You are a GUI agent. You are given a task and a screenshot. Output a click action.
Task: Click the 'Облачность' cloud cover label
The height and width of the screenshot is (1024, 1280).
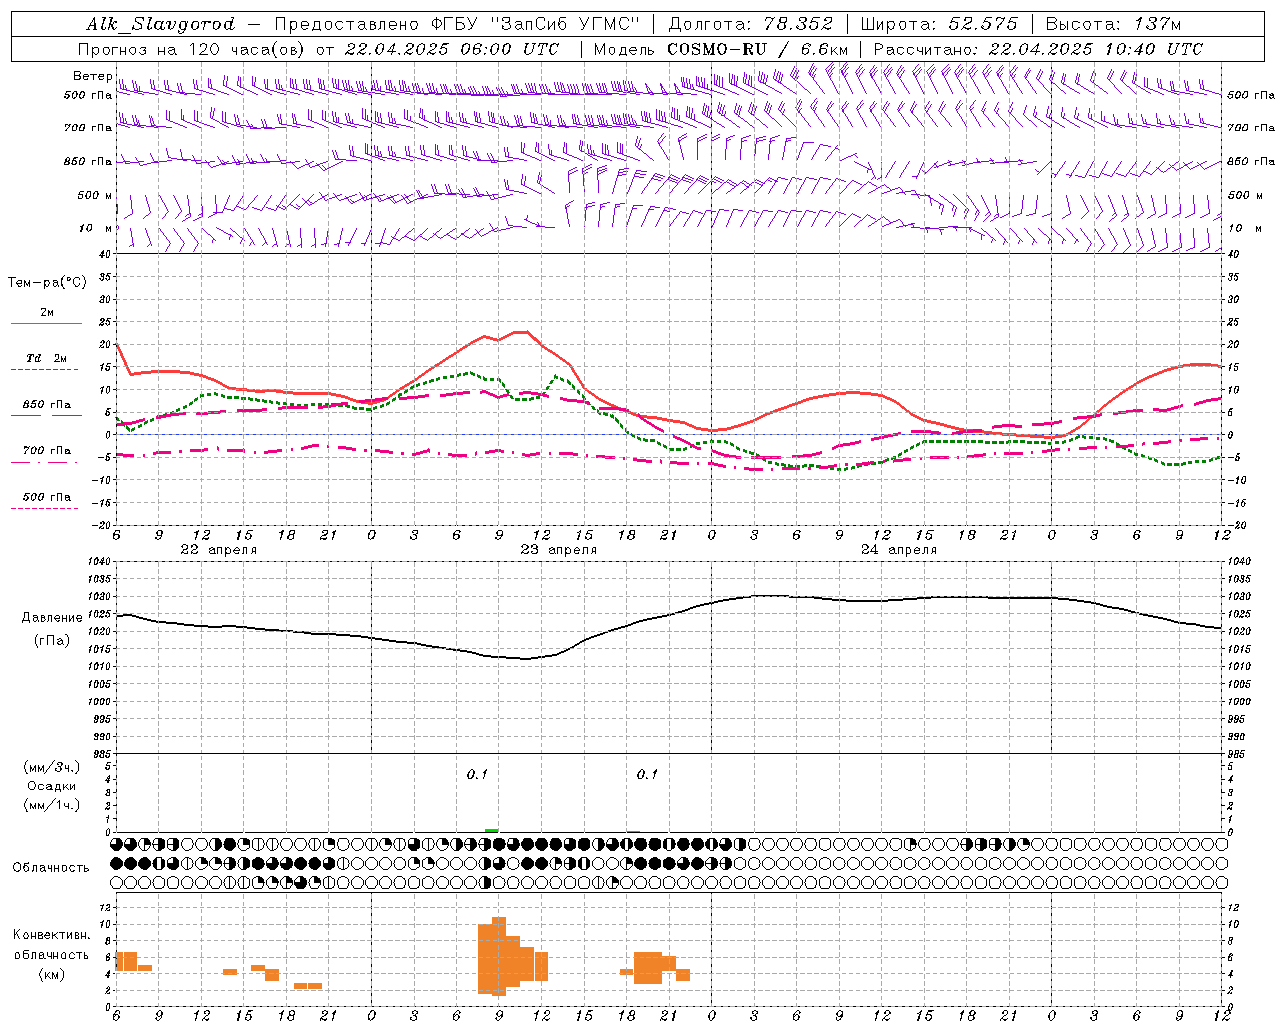pos(51,868)
